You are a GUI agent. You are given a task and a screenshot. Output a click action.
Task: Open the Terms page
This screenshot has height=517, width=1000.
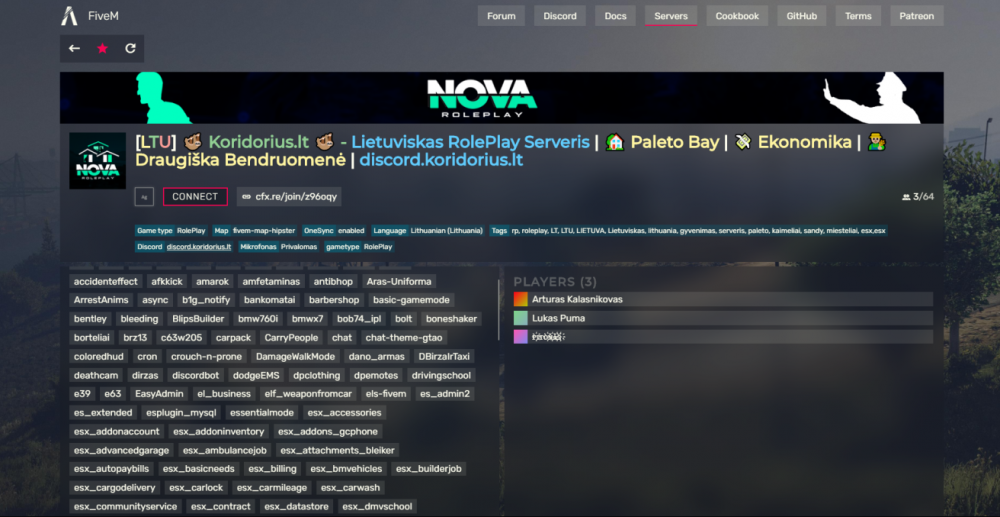click(x=858, y=16)
